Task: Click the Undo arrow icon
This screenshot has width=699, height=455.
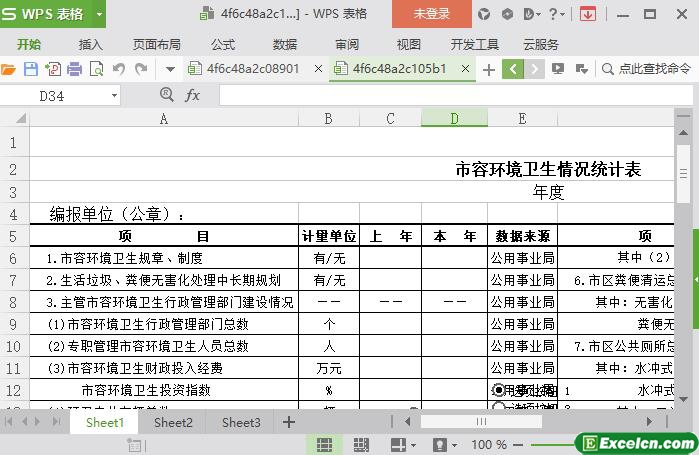Action: coord(119,69)
